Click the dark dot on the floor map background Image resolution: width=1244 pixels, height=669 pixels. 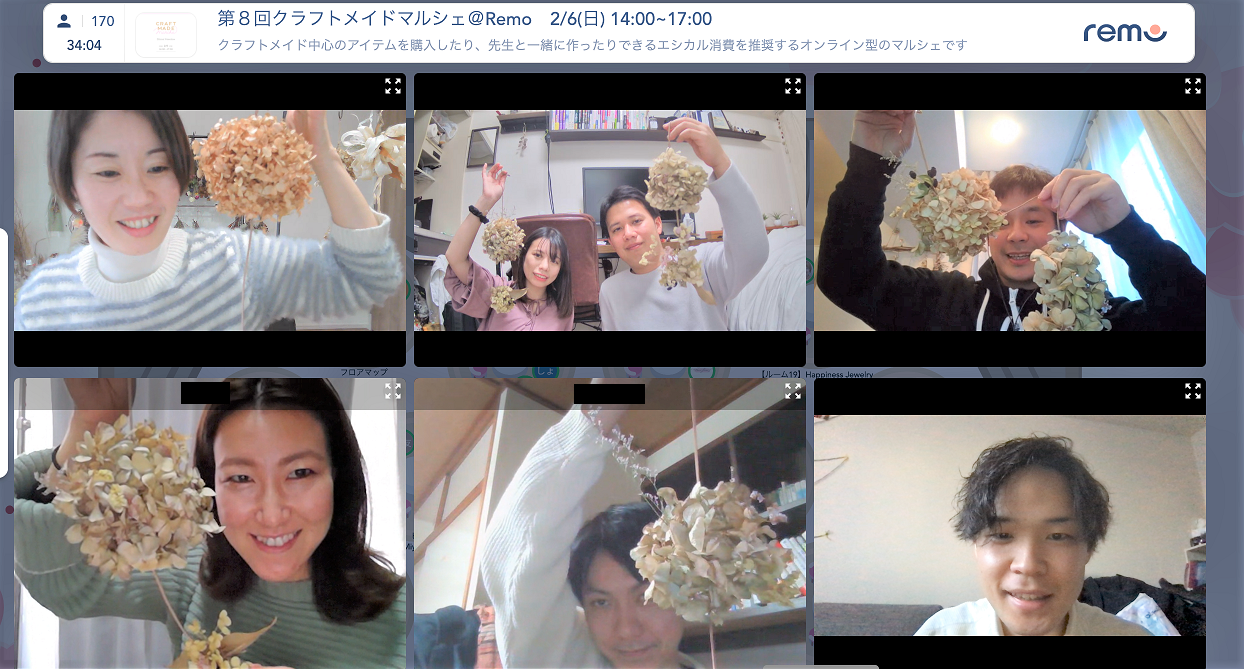[x=37, y=63]
